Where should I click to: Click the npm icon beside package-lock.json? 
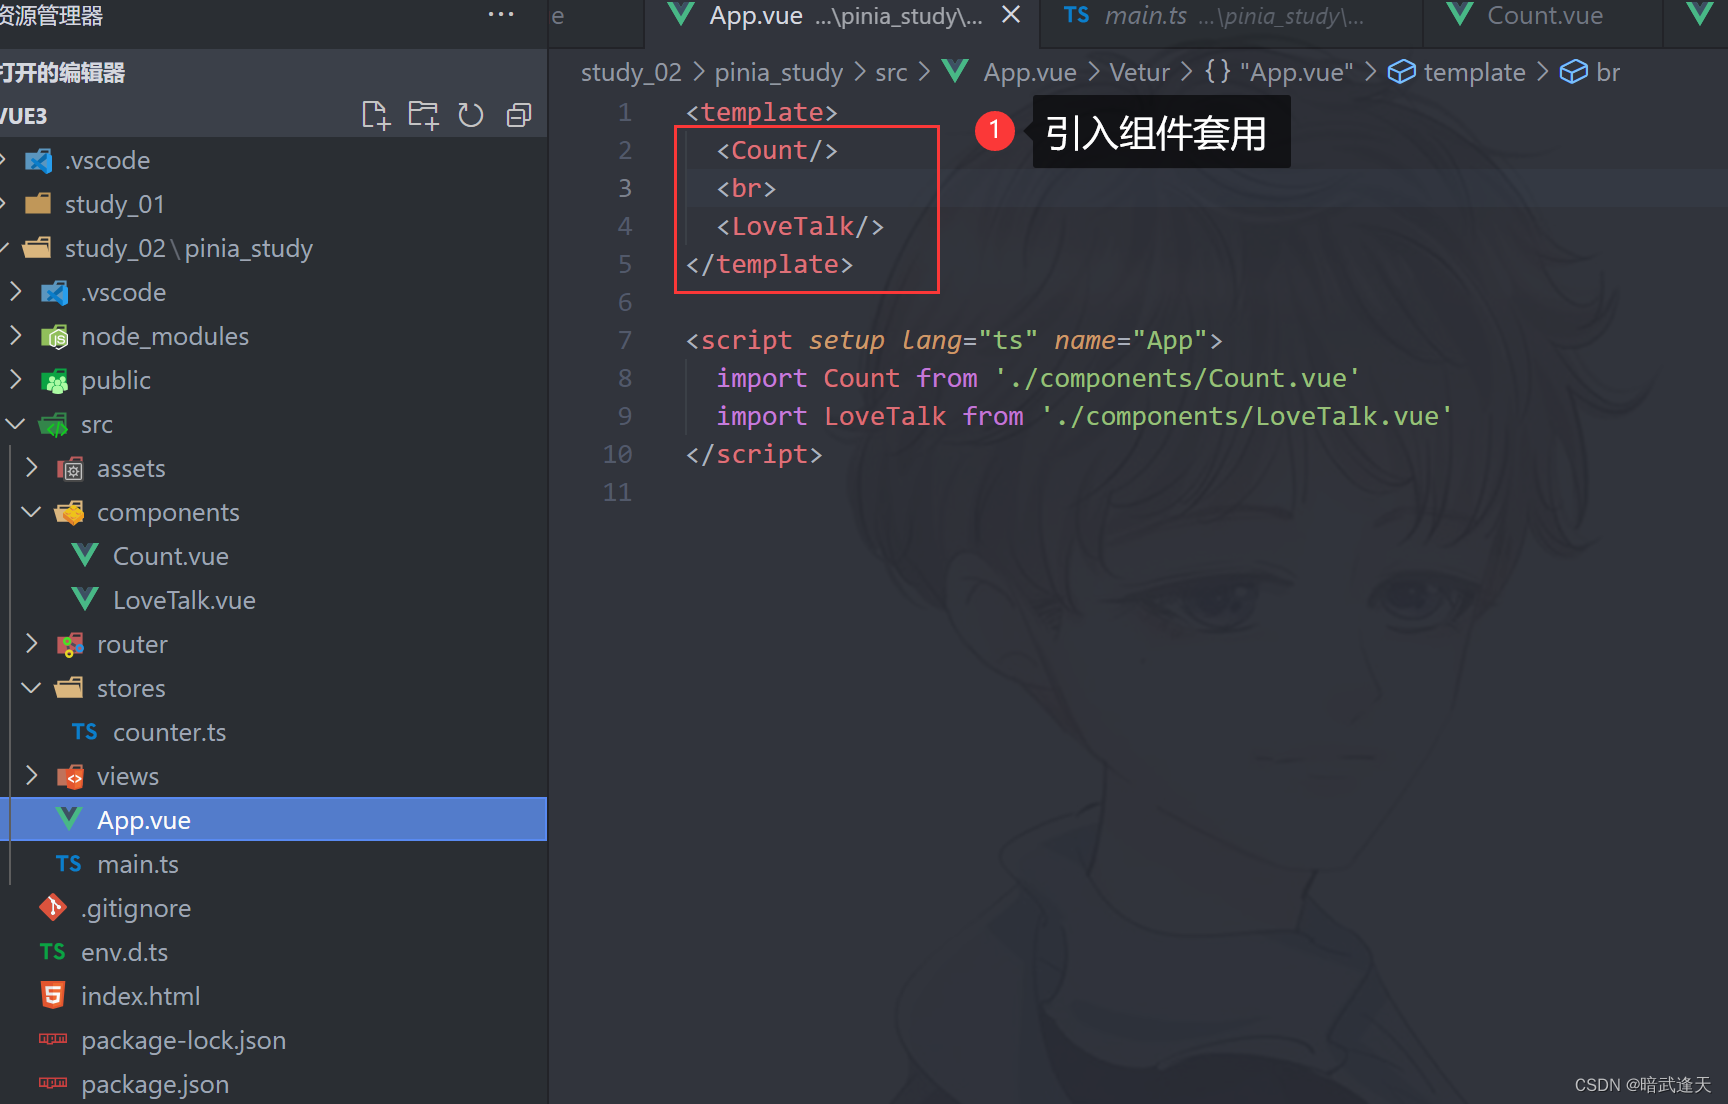click(x=53, y=1038)
